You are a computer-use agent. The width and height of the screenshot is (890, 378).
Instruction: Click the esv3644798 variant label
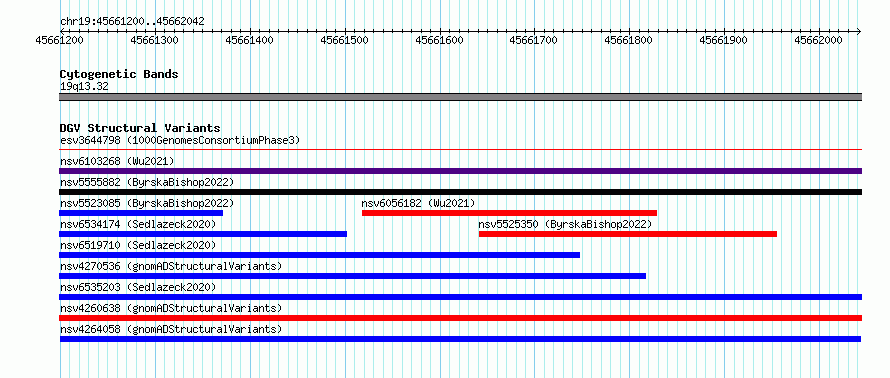click(180, 140)
